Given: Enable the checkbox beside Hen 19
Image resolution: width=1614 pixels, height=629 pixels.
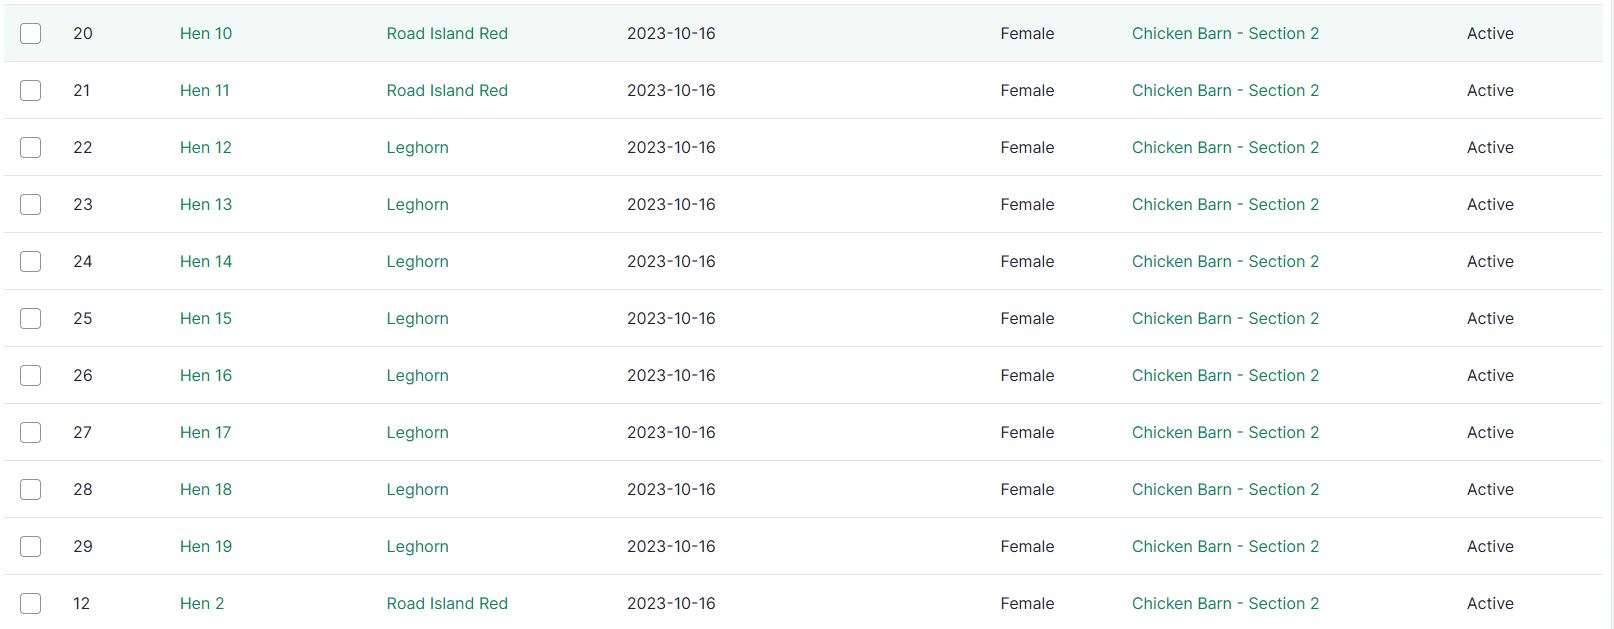Looking at the screenshot, I should click(31, 546).
